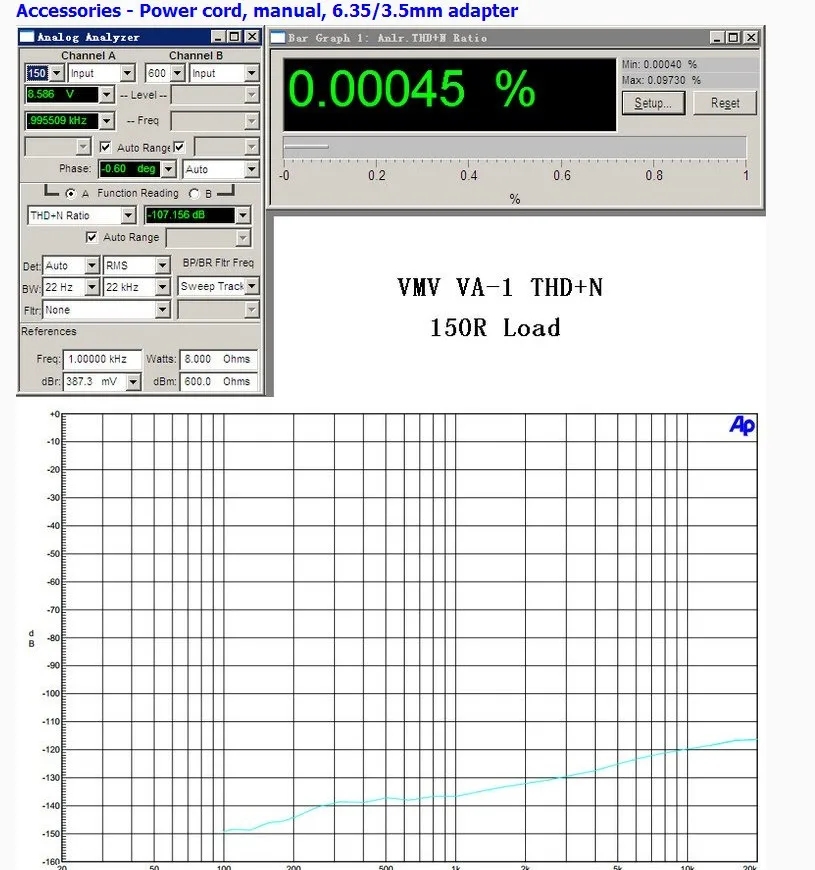The width and height of the screenshot is (815, 870).
Task: Open the THD+N Ratio function dropdown
Action: point(128,215)
